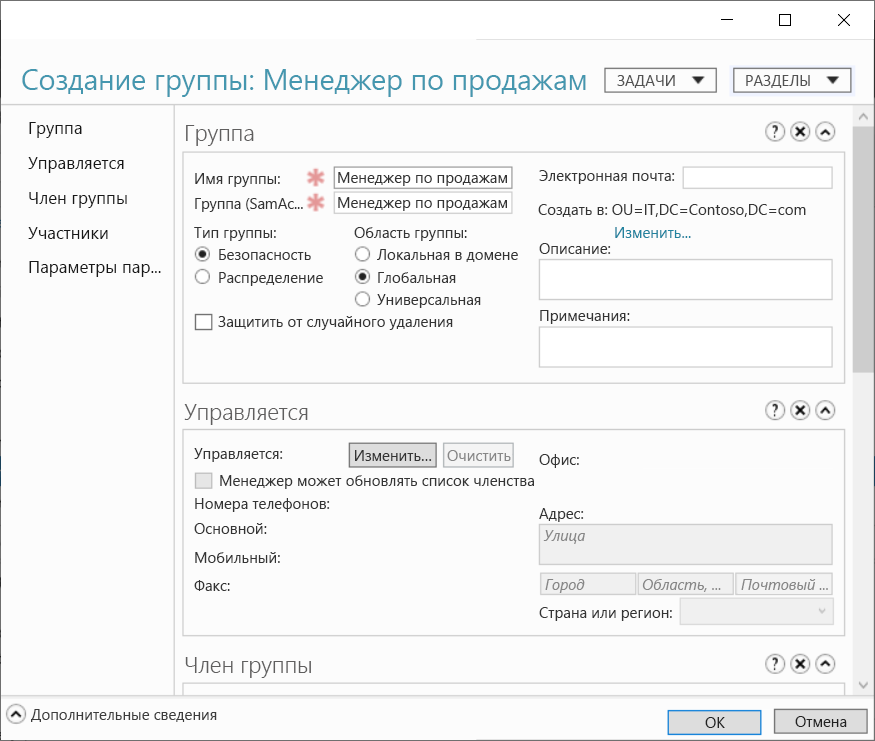
Task: Choose Локальная в домене group scope
Action: 363,254
